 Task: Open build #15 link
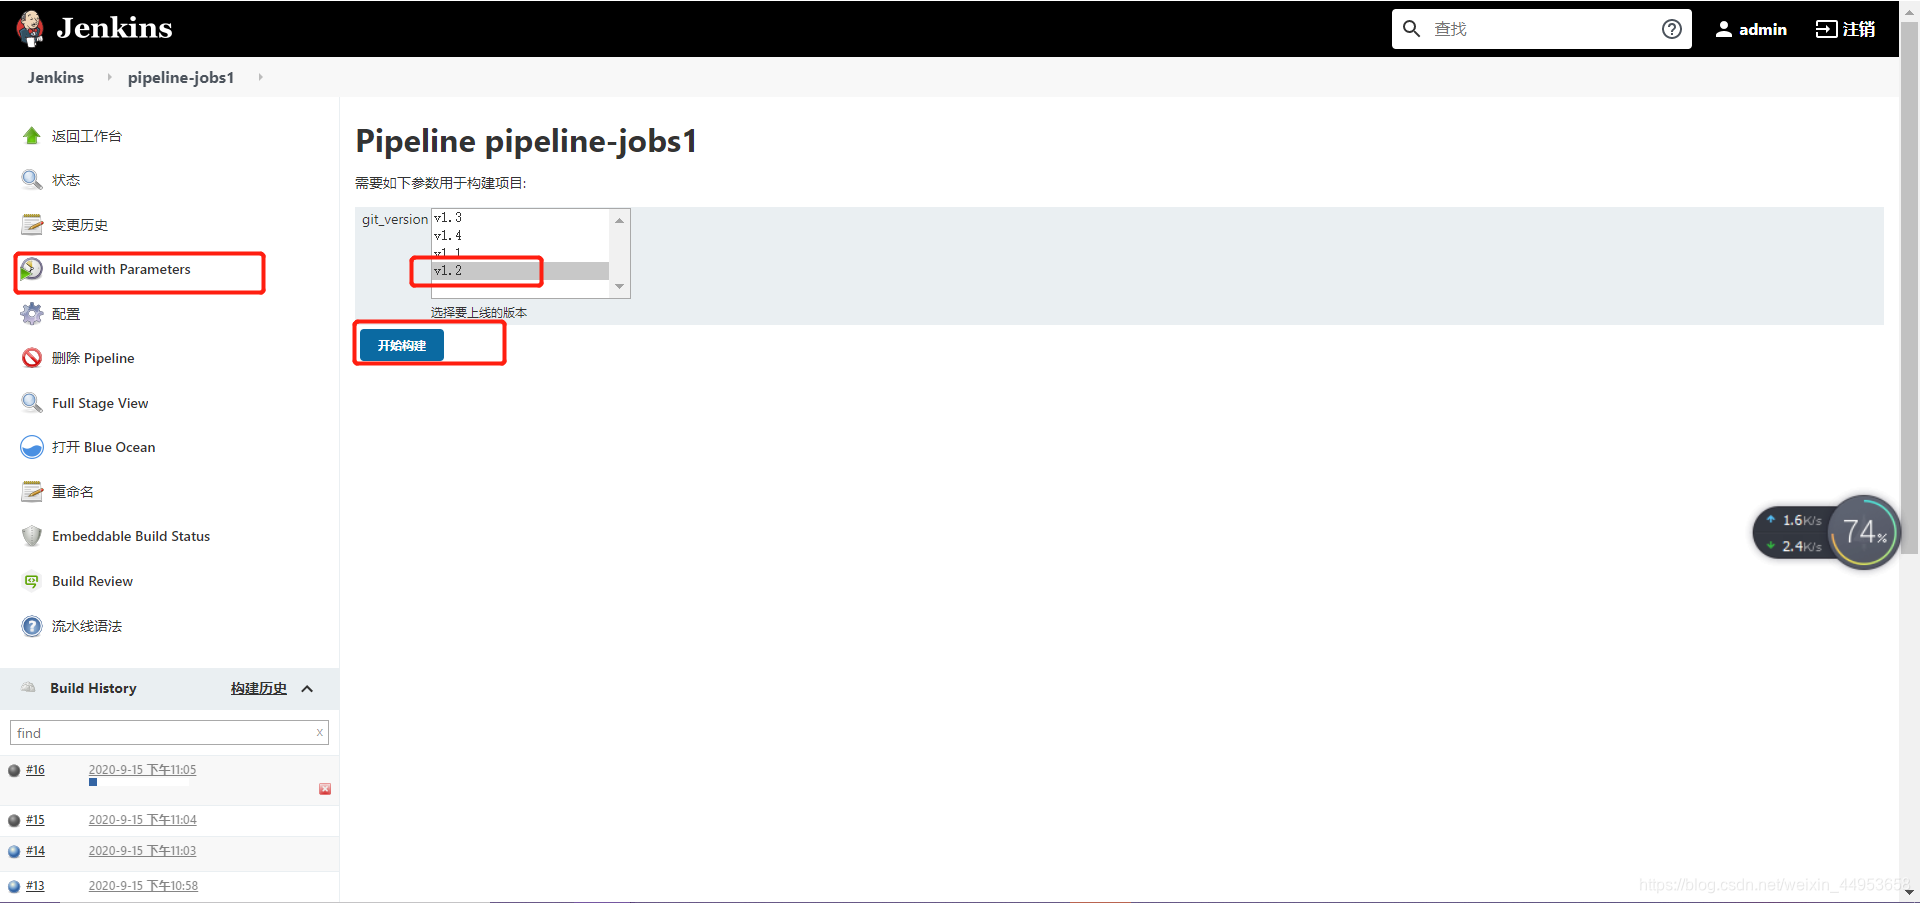point(35,820)
